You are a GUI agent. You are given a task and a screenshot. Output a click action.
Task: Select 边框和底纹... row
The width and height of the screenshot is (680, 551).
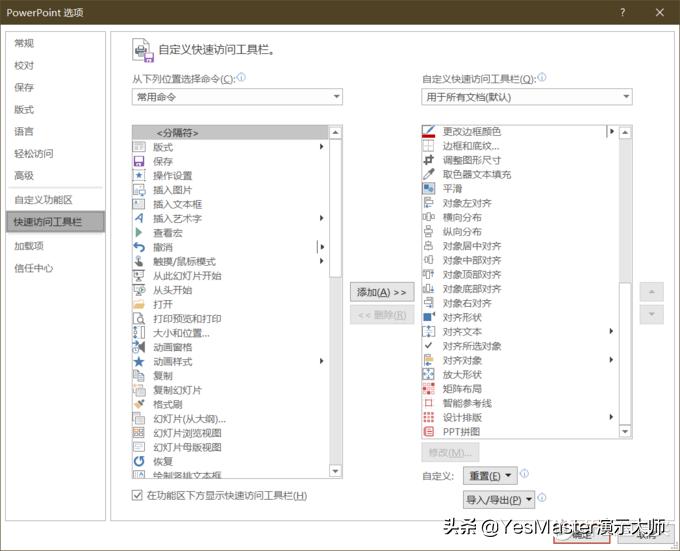[520, 146]
